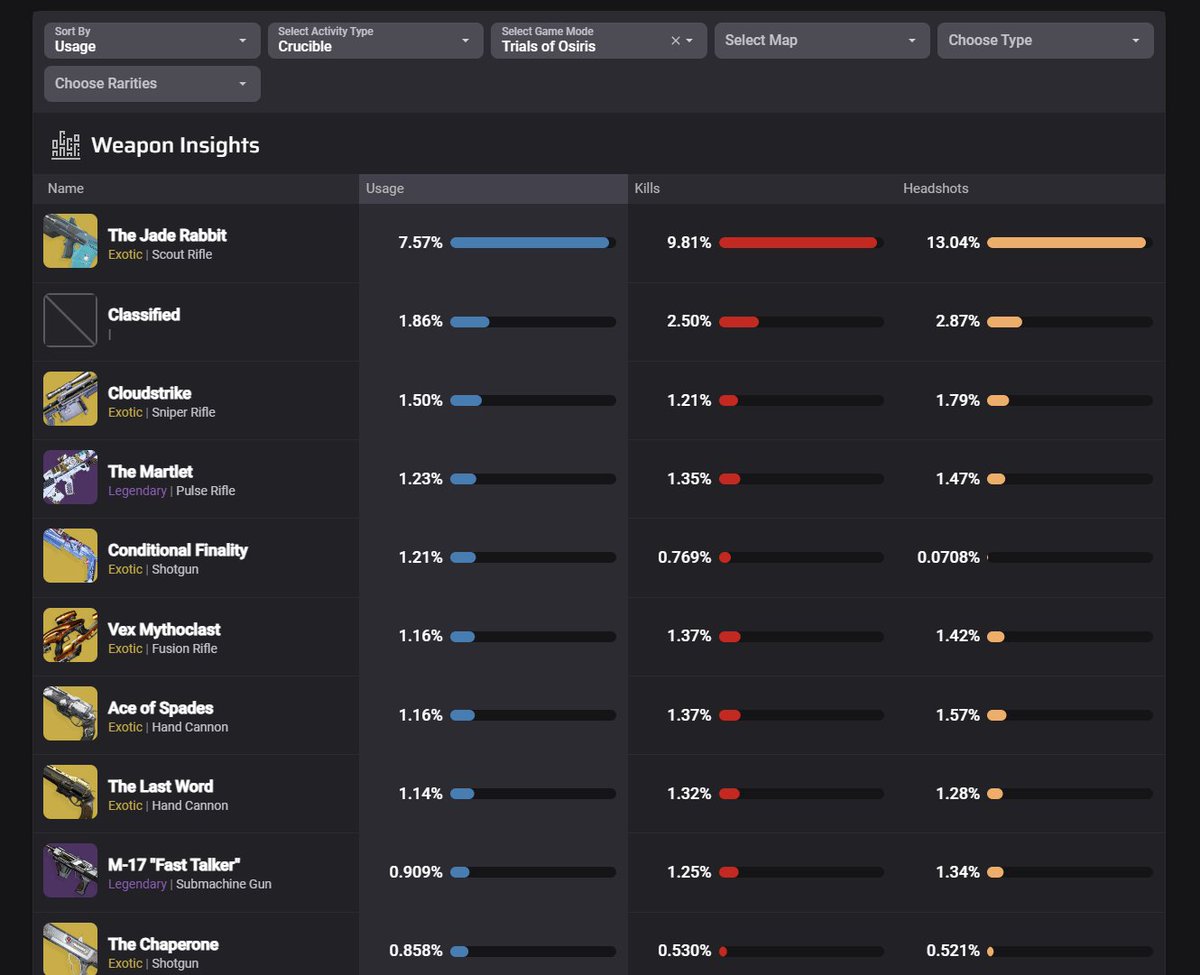Open The Last Word name link

click(x=160, y=786)
